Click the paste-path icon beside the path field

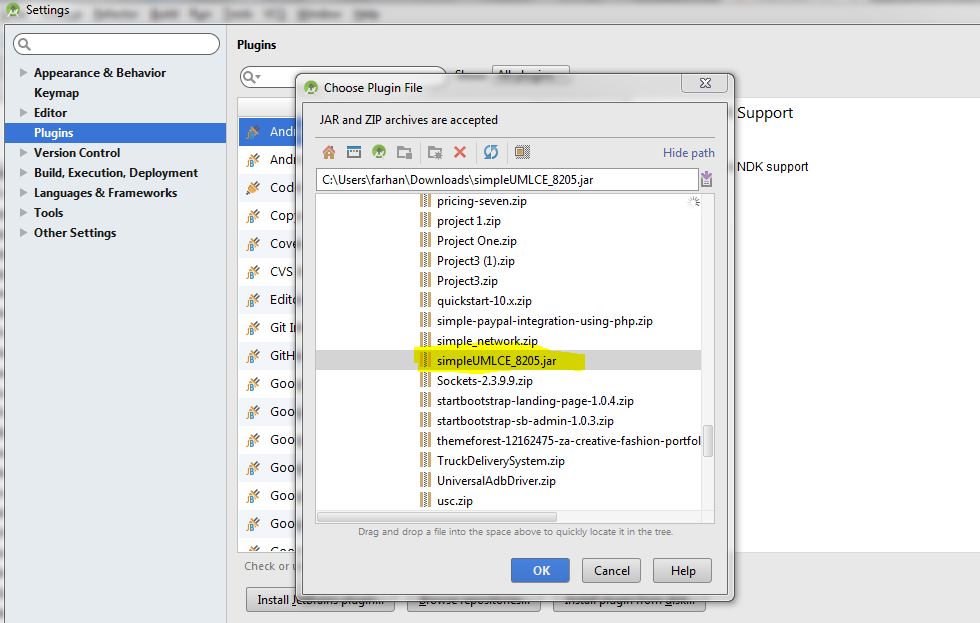[707, 179]
